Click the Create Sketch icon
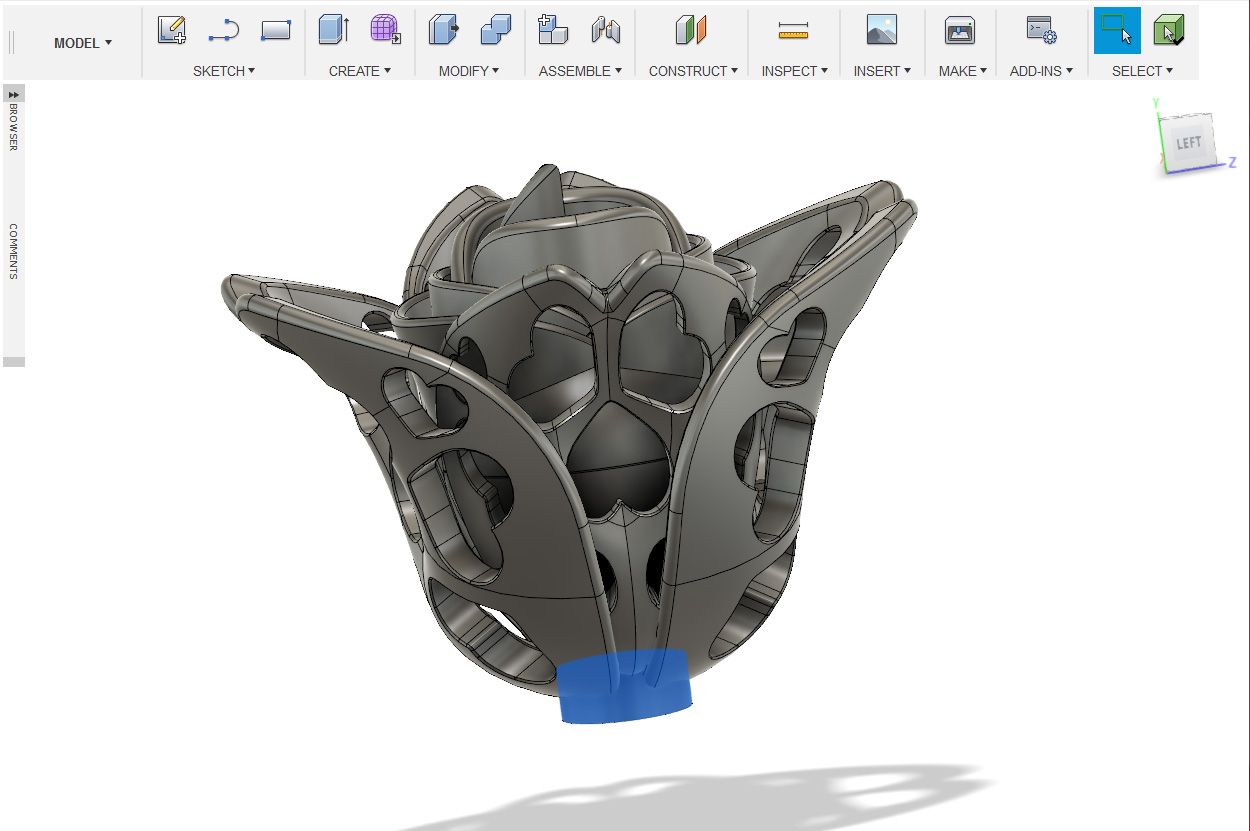Screen dimensions: 1250x831 [172, 31]
